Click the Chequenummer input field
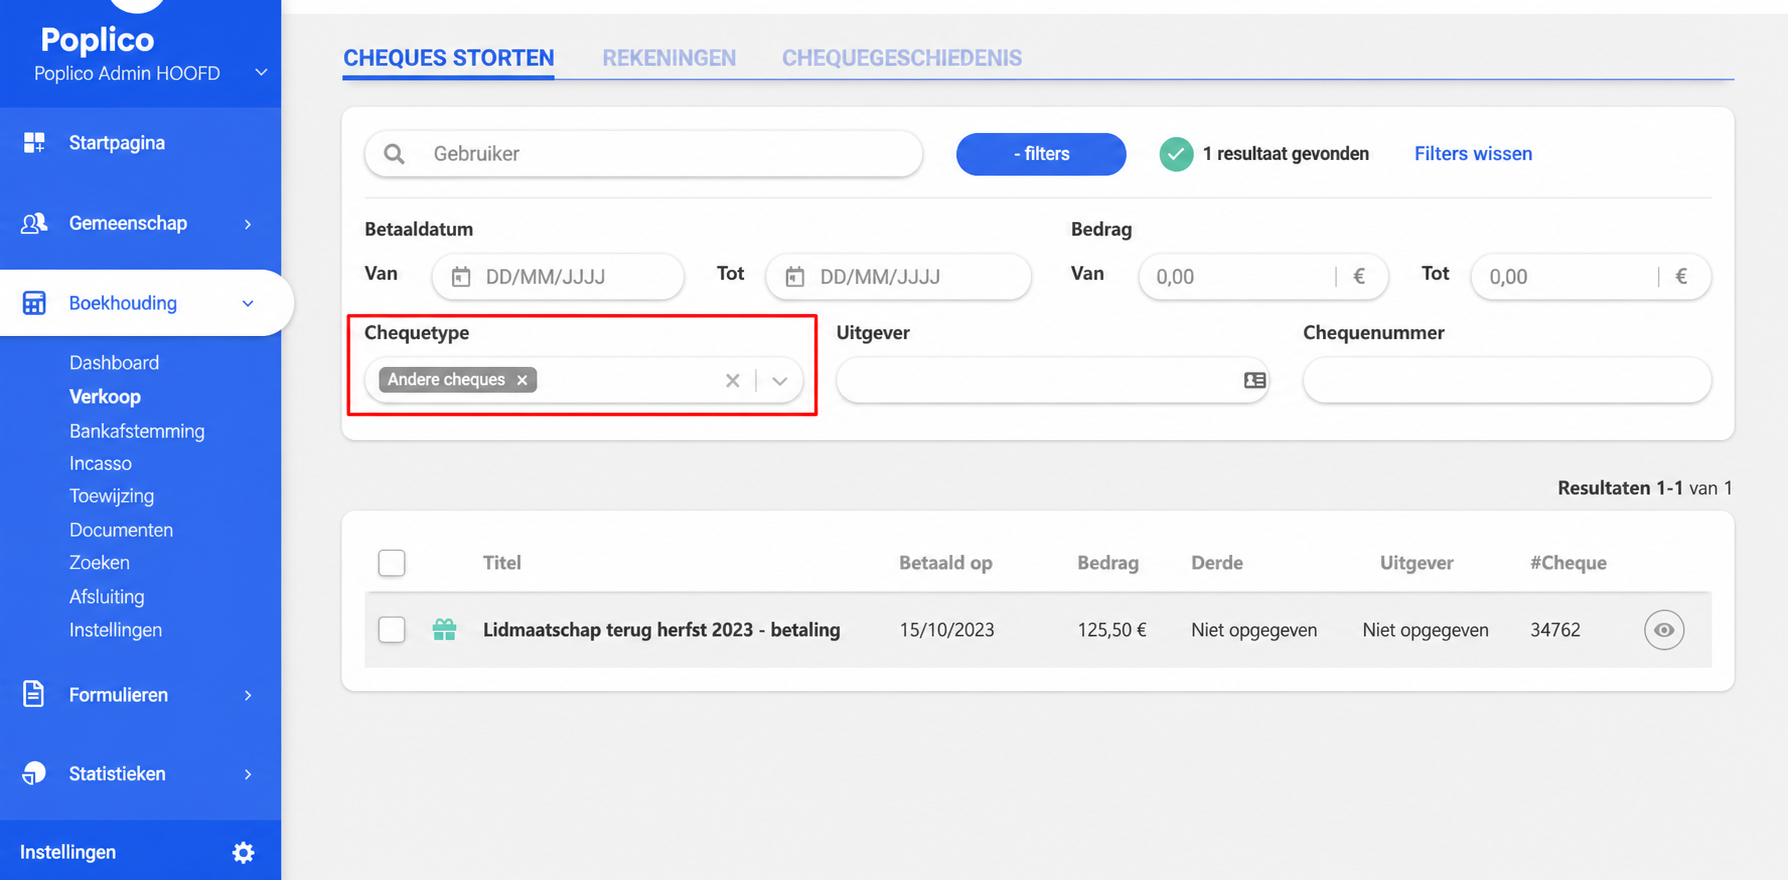 pos(1507,380)
